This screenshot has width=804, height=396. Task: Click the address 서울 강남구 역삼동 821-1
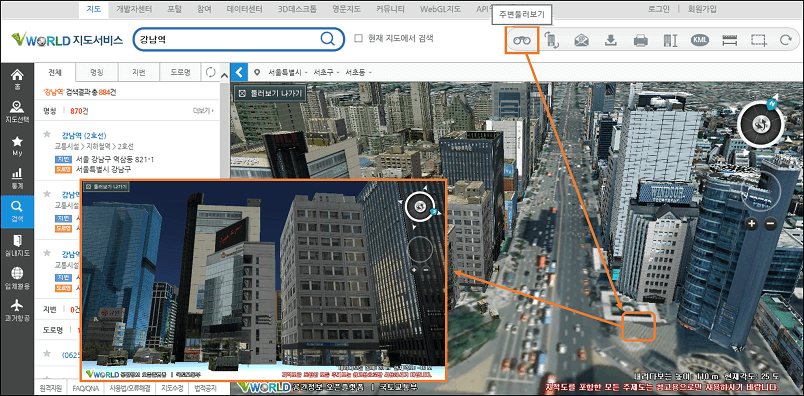114,159
